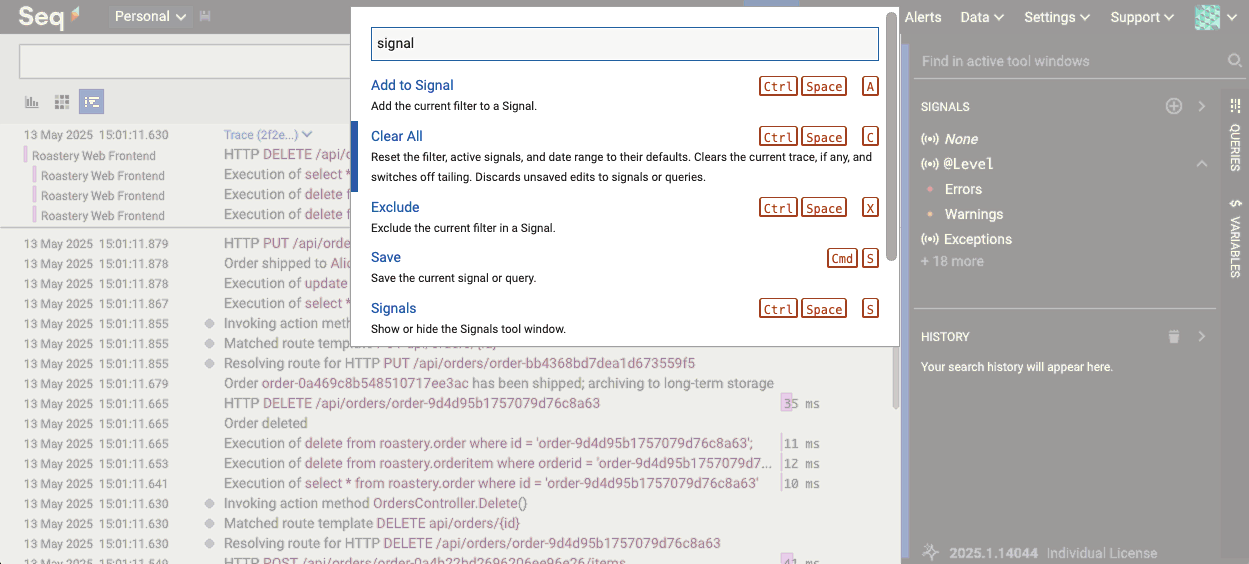Select the HTTP DELETE /api/orders/order-9d4d95b1757079d76c8a63 event

click(x=412, y=404)
